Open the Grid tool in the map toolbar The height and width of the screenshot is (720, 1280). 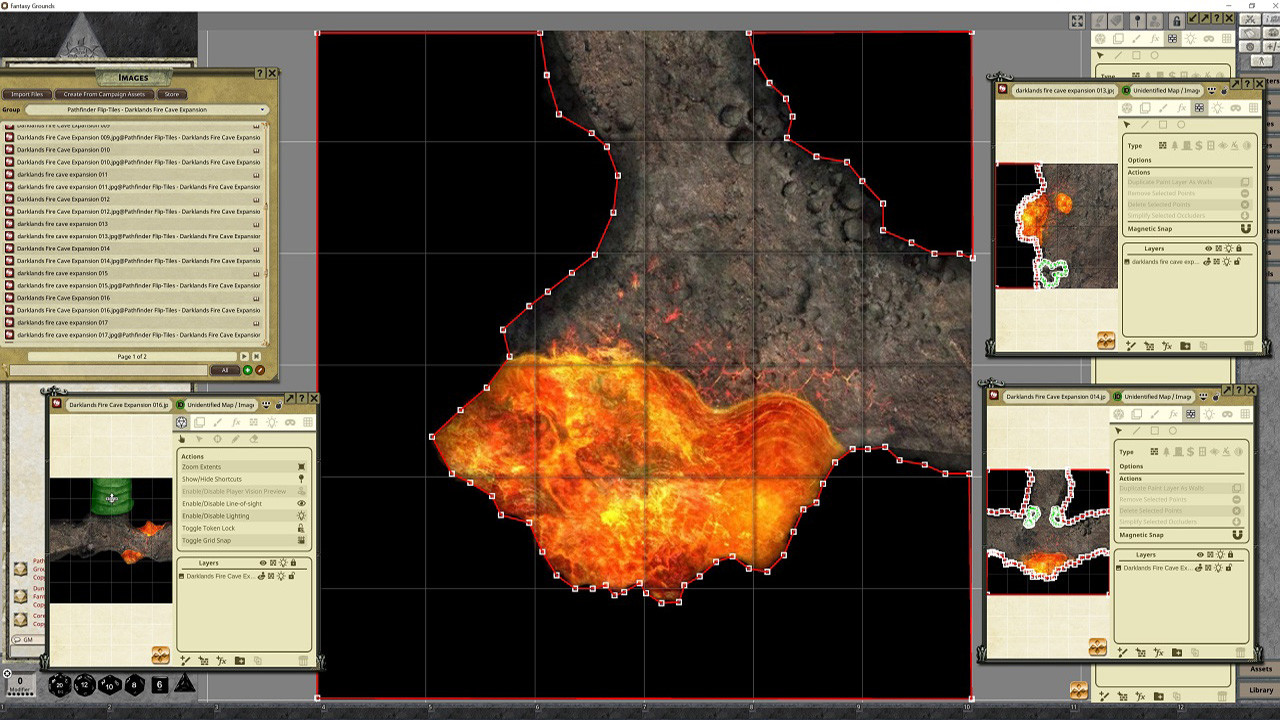[309, 422]
